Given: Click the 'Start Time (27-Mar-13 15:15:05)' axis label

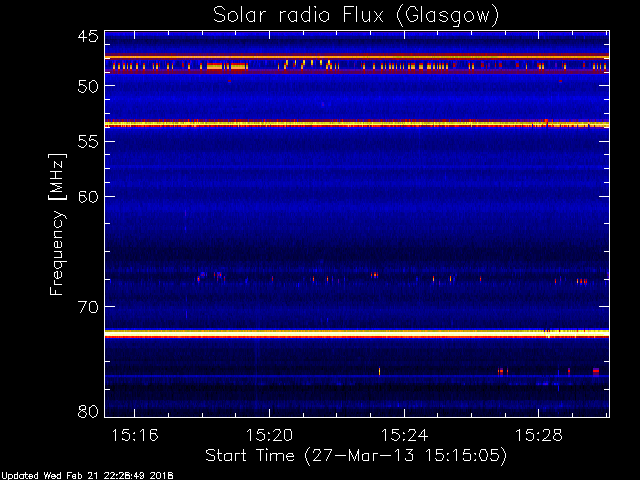Looking at the screenshot, I should click(356, 455).
